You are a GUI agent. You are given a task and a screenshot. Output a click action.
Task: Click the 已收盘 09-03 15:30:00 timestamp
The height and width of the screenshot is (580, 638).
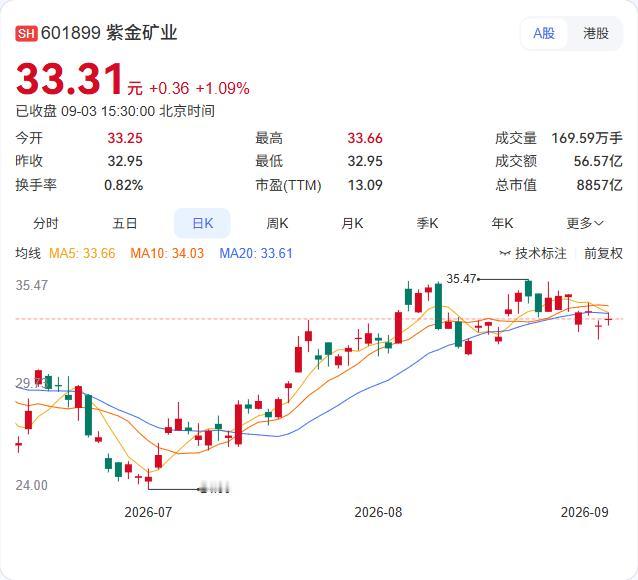click(115, 111)
